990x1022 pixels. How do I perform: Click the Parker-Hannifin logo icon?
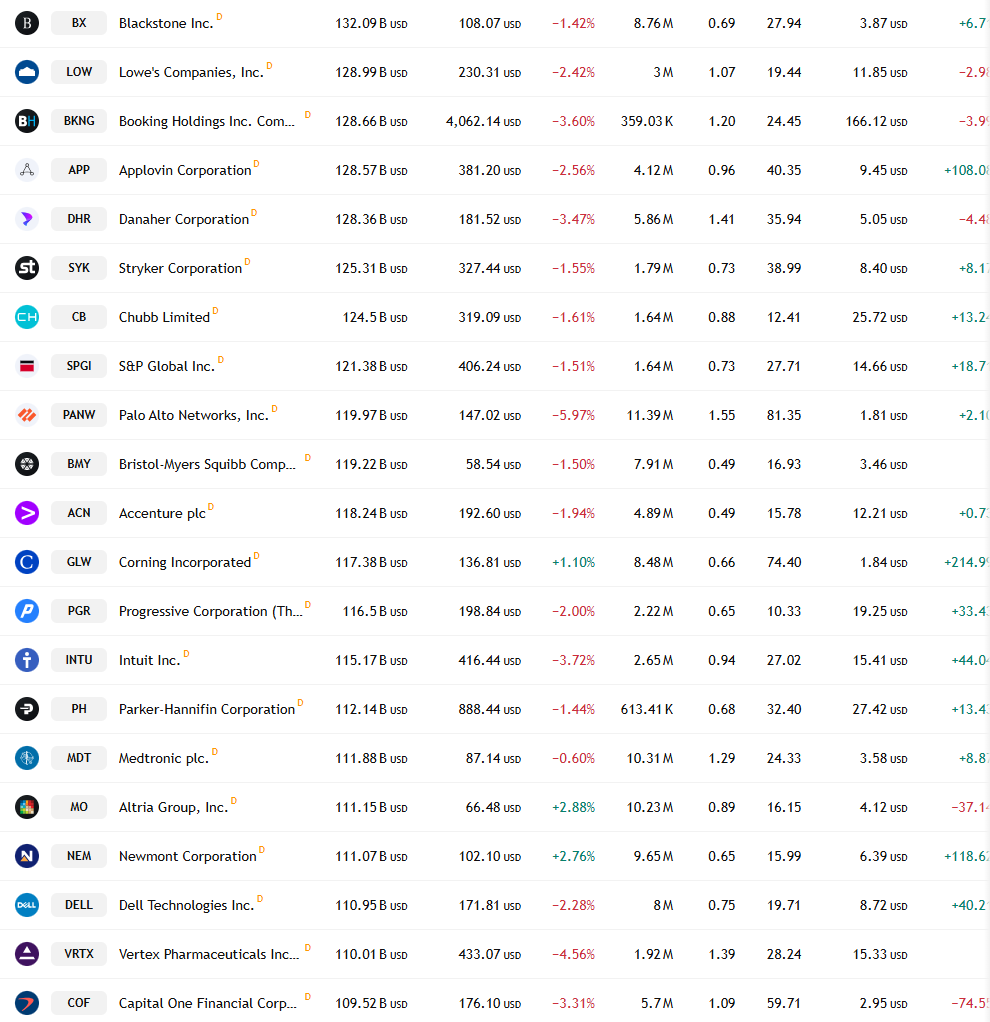[27, 708]
